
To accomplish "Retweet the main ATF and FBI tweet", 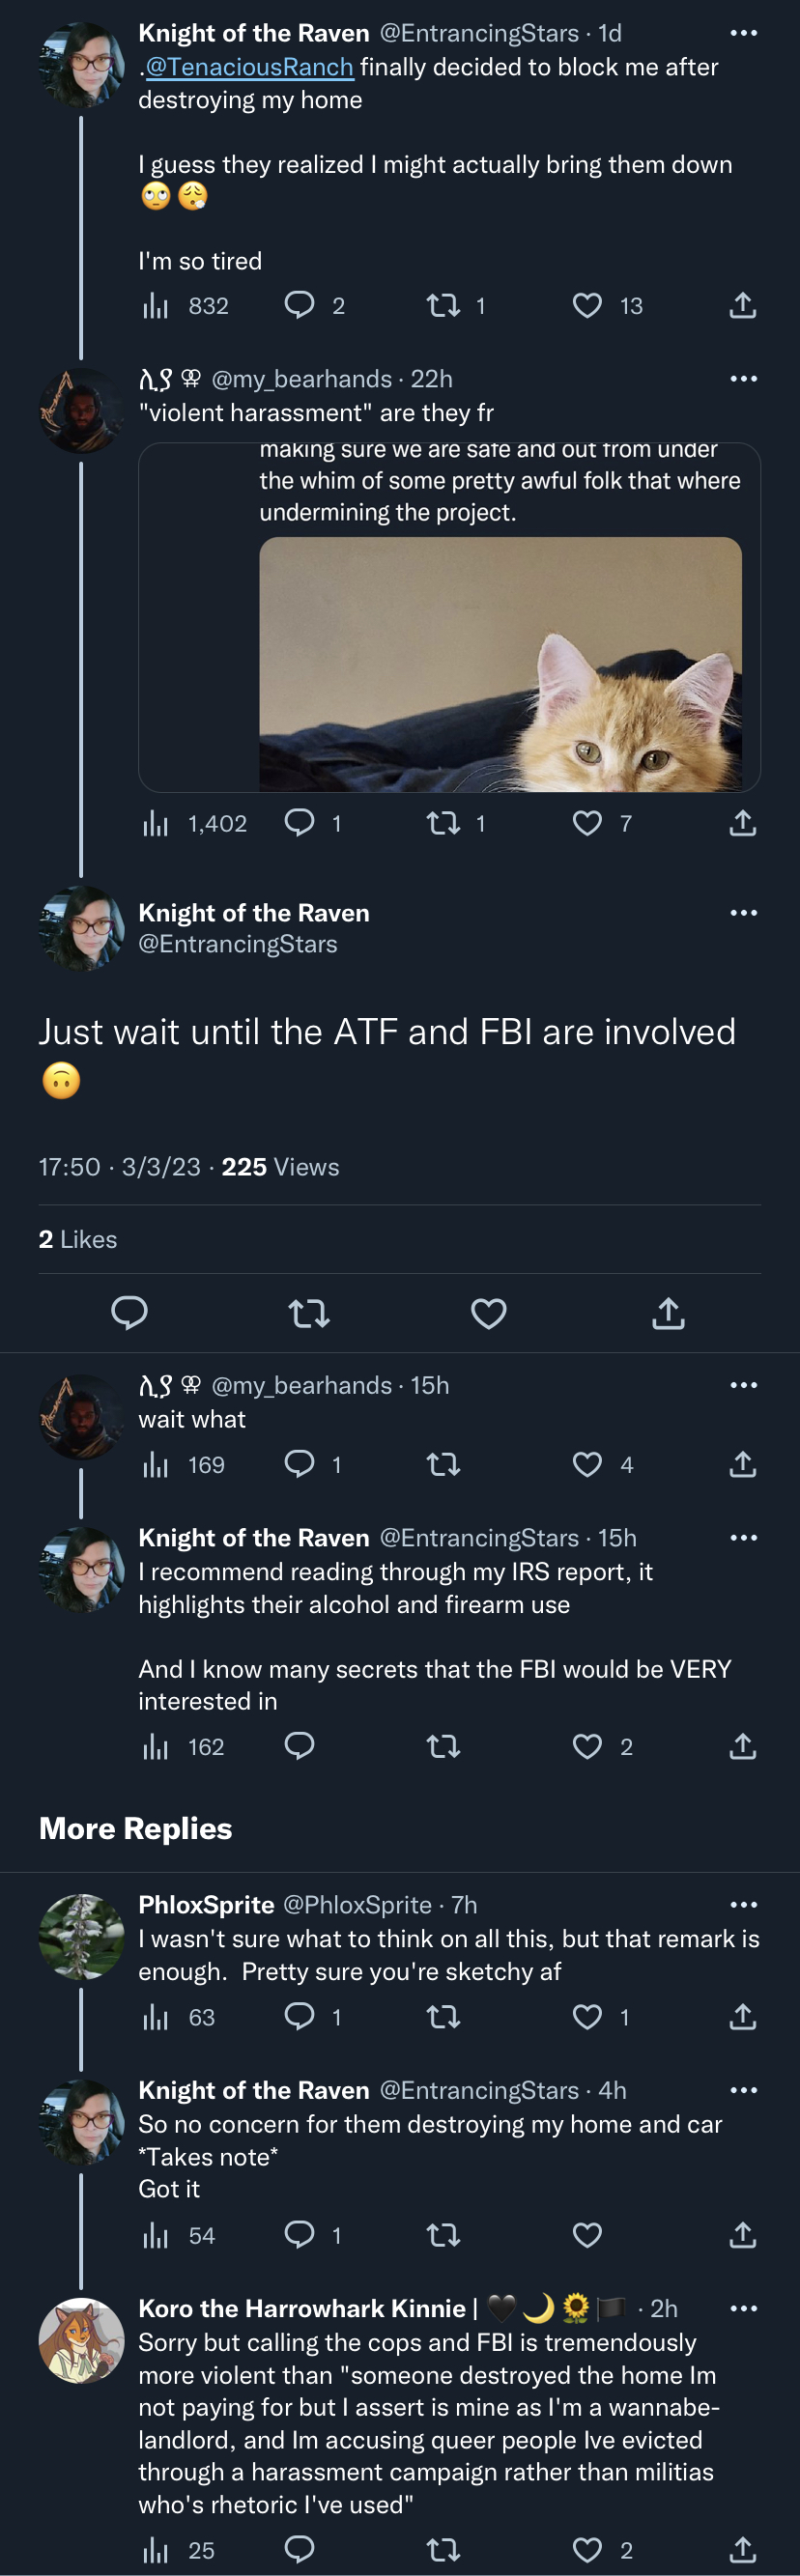I will click(x=309, y=1313).
